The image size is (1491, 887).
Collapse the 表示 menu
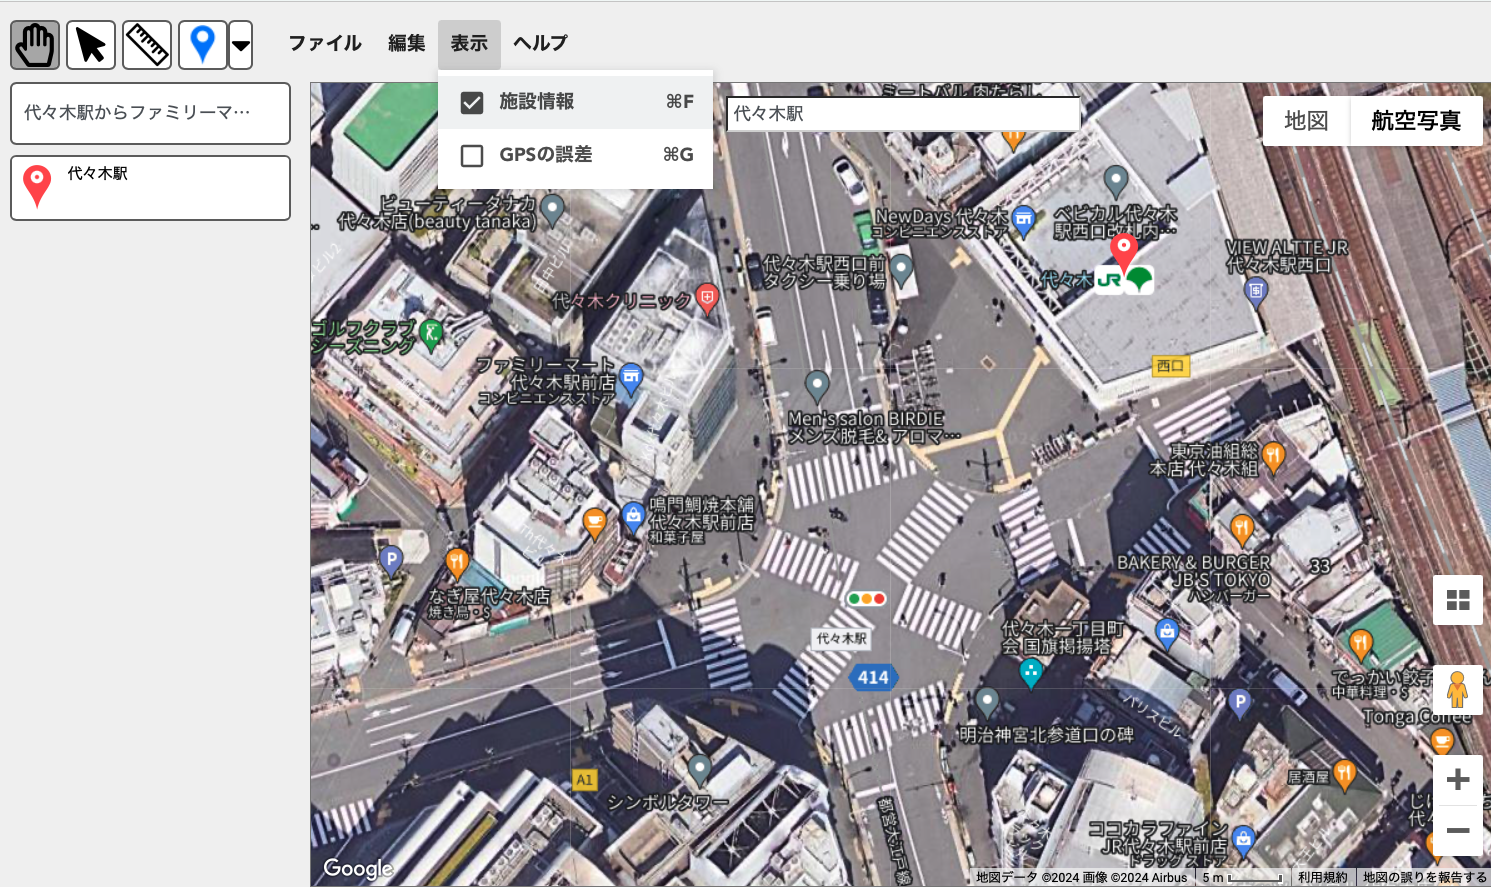(x=469, y=43)
